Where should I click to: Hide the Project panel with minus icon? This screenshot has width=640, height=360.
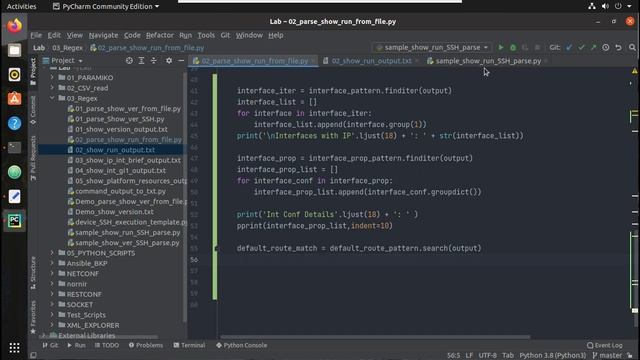point(181,60)
